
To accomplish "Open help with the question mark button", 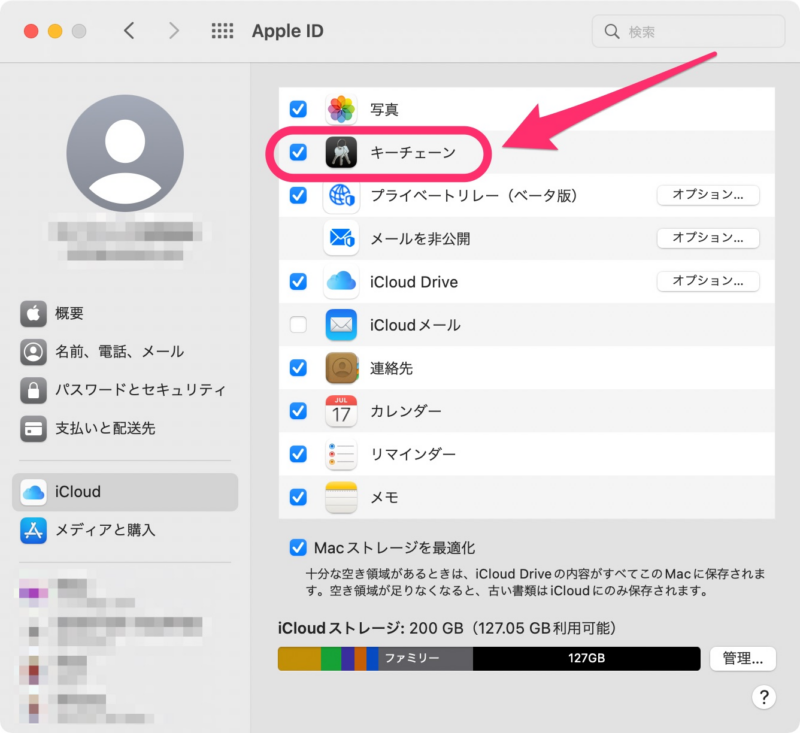I will pyautogui.click(x=764, y=697).
